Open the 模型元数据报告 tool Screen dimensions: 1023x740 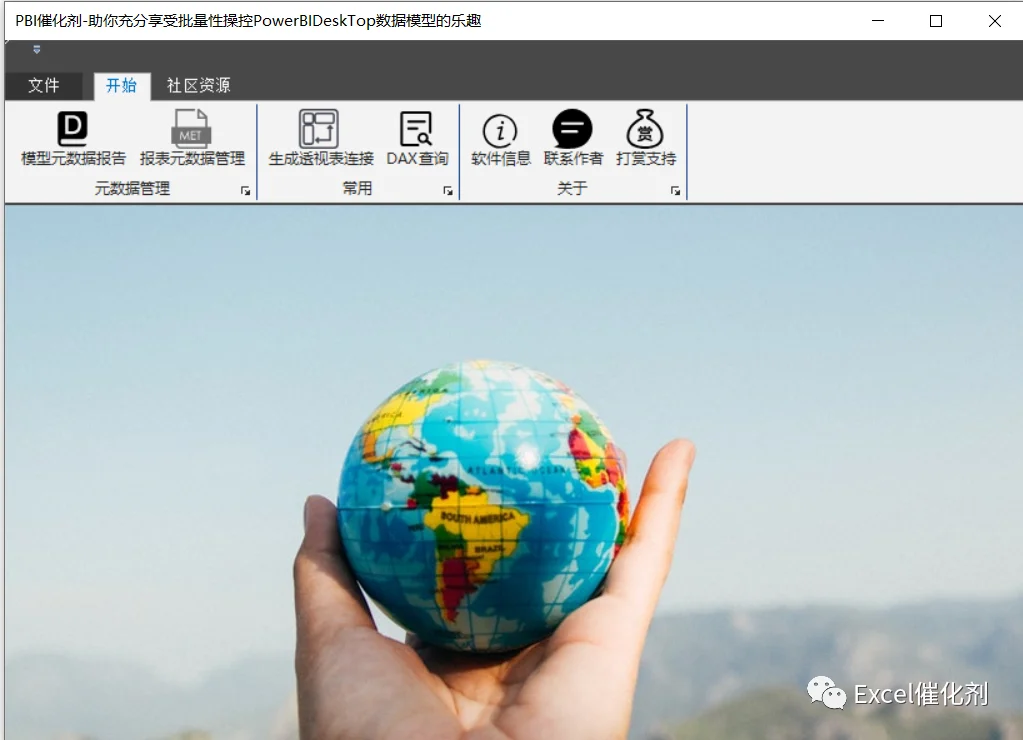pos(73,138)
